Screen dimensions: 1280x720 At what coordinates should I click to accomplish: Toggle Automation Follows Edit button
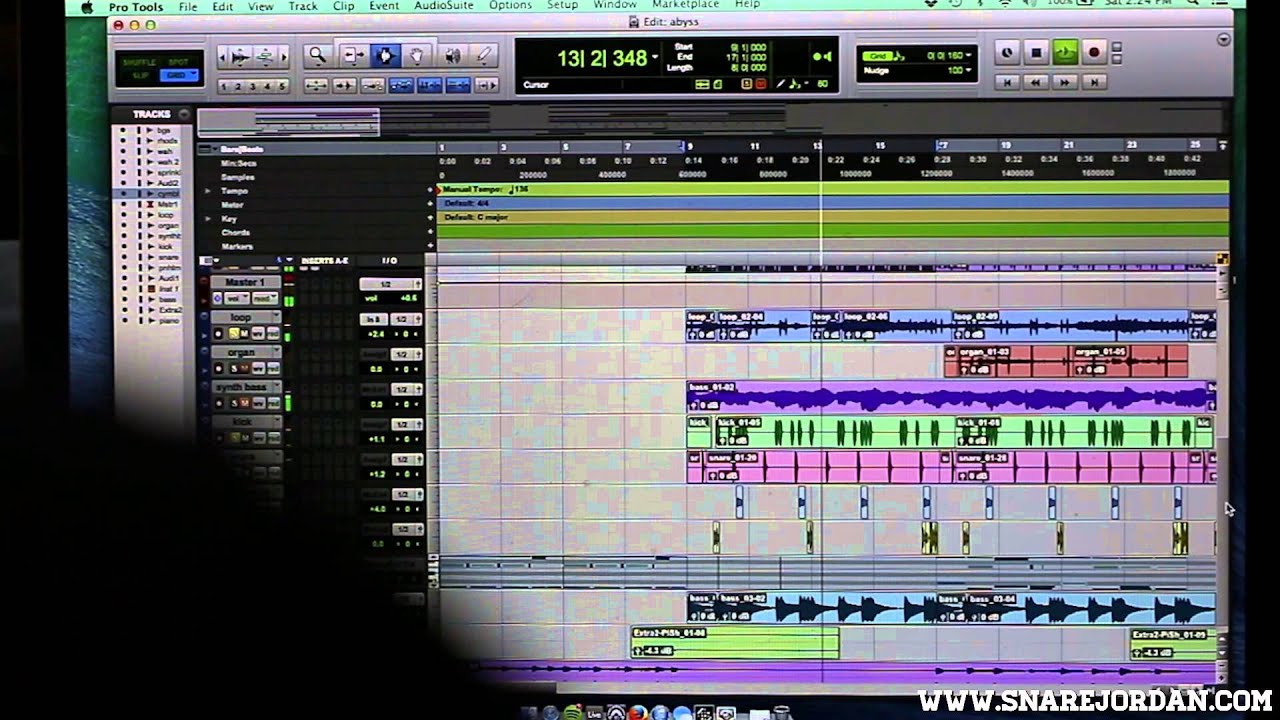pyautogui.click(x=402, y=85)
